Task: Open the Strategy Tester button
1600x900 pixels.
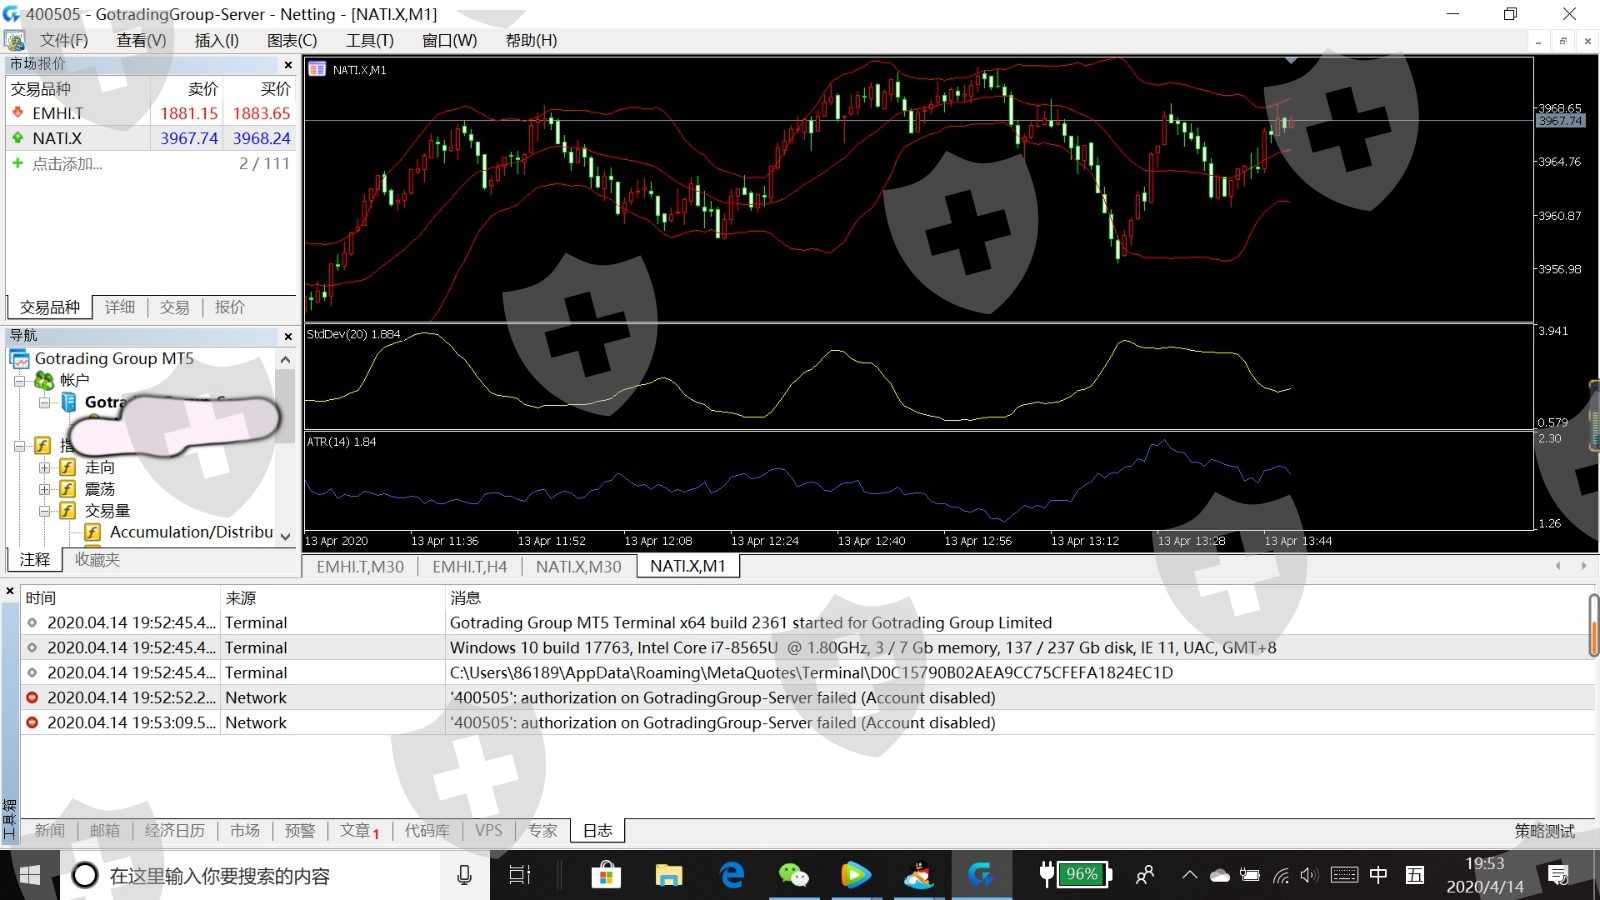Action: (1543, 830)
